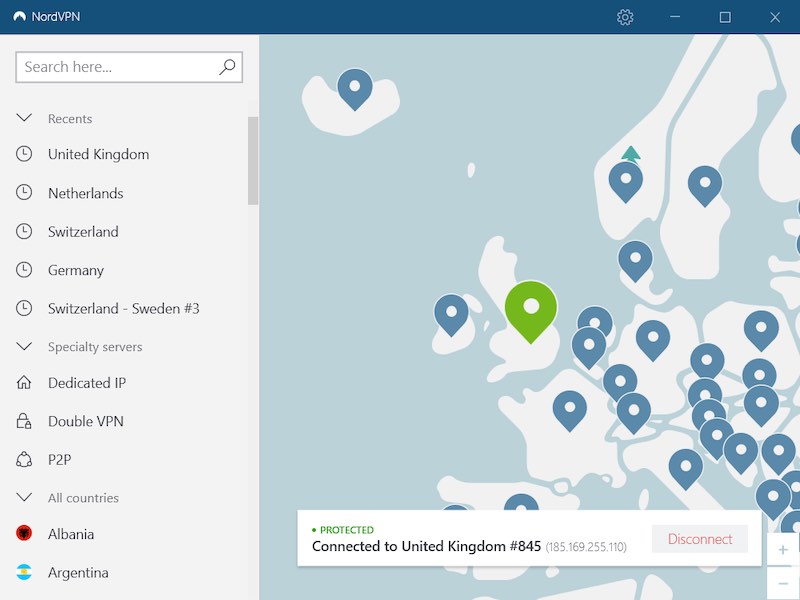Select the France map pin
The width and height of the screenshot is (800, 600).
[569, 411]
